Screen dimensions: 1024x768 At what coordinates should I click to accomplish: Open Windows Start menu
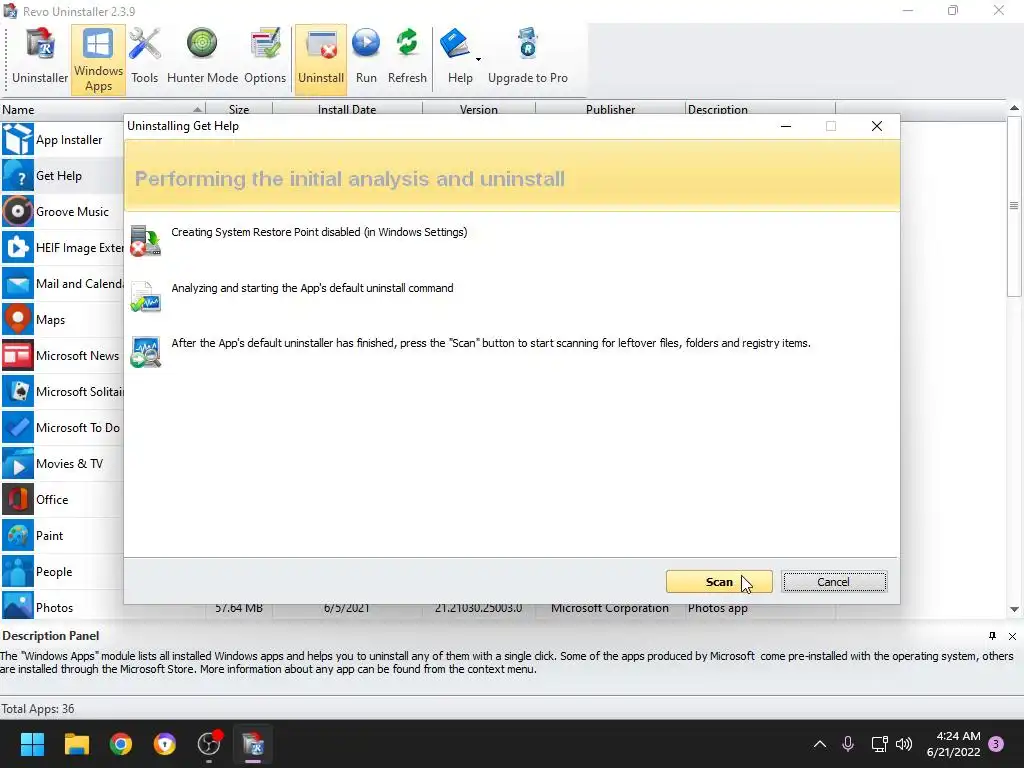(x=32, y=744)
